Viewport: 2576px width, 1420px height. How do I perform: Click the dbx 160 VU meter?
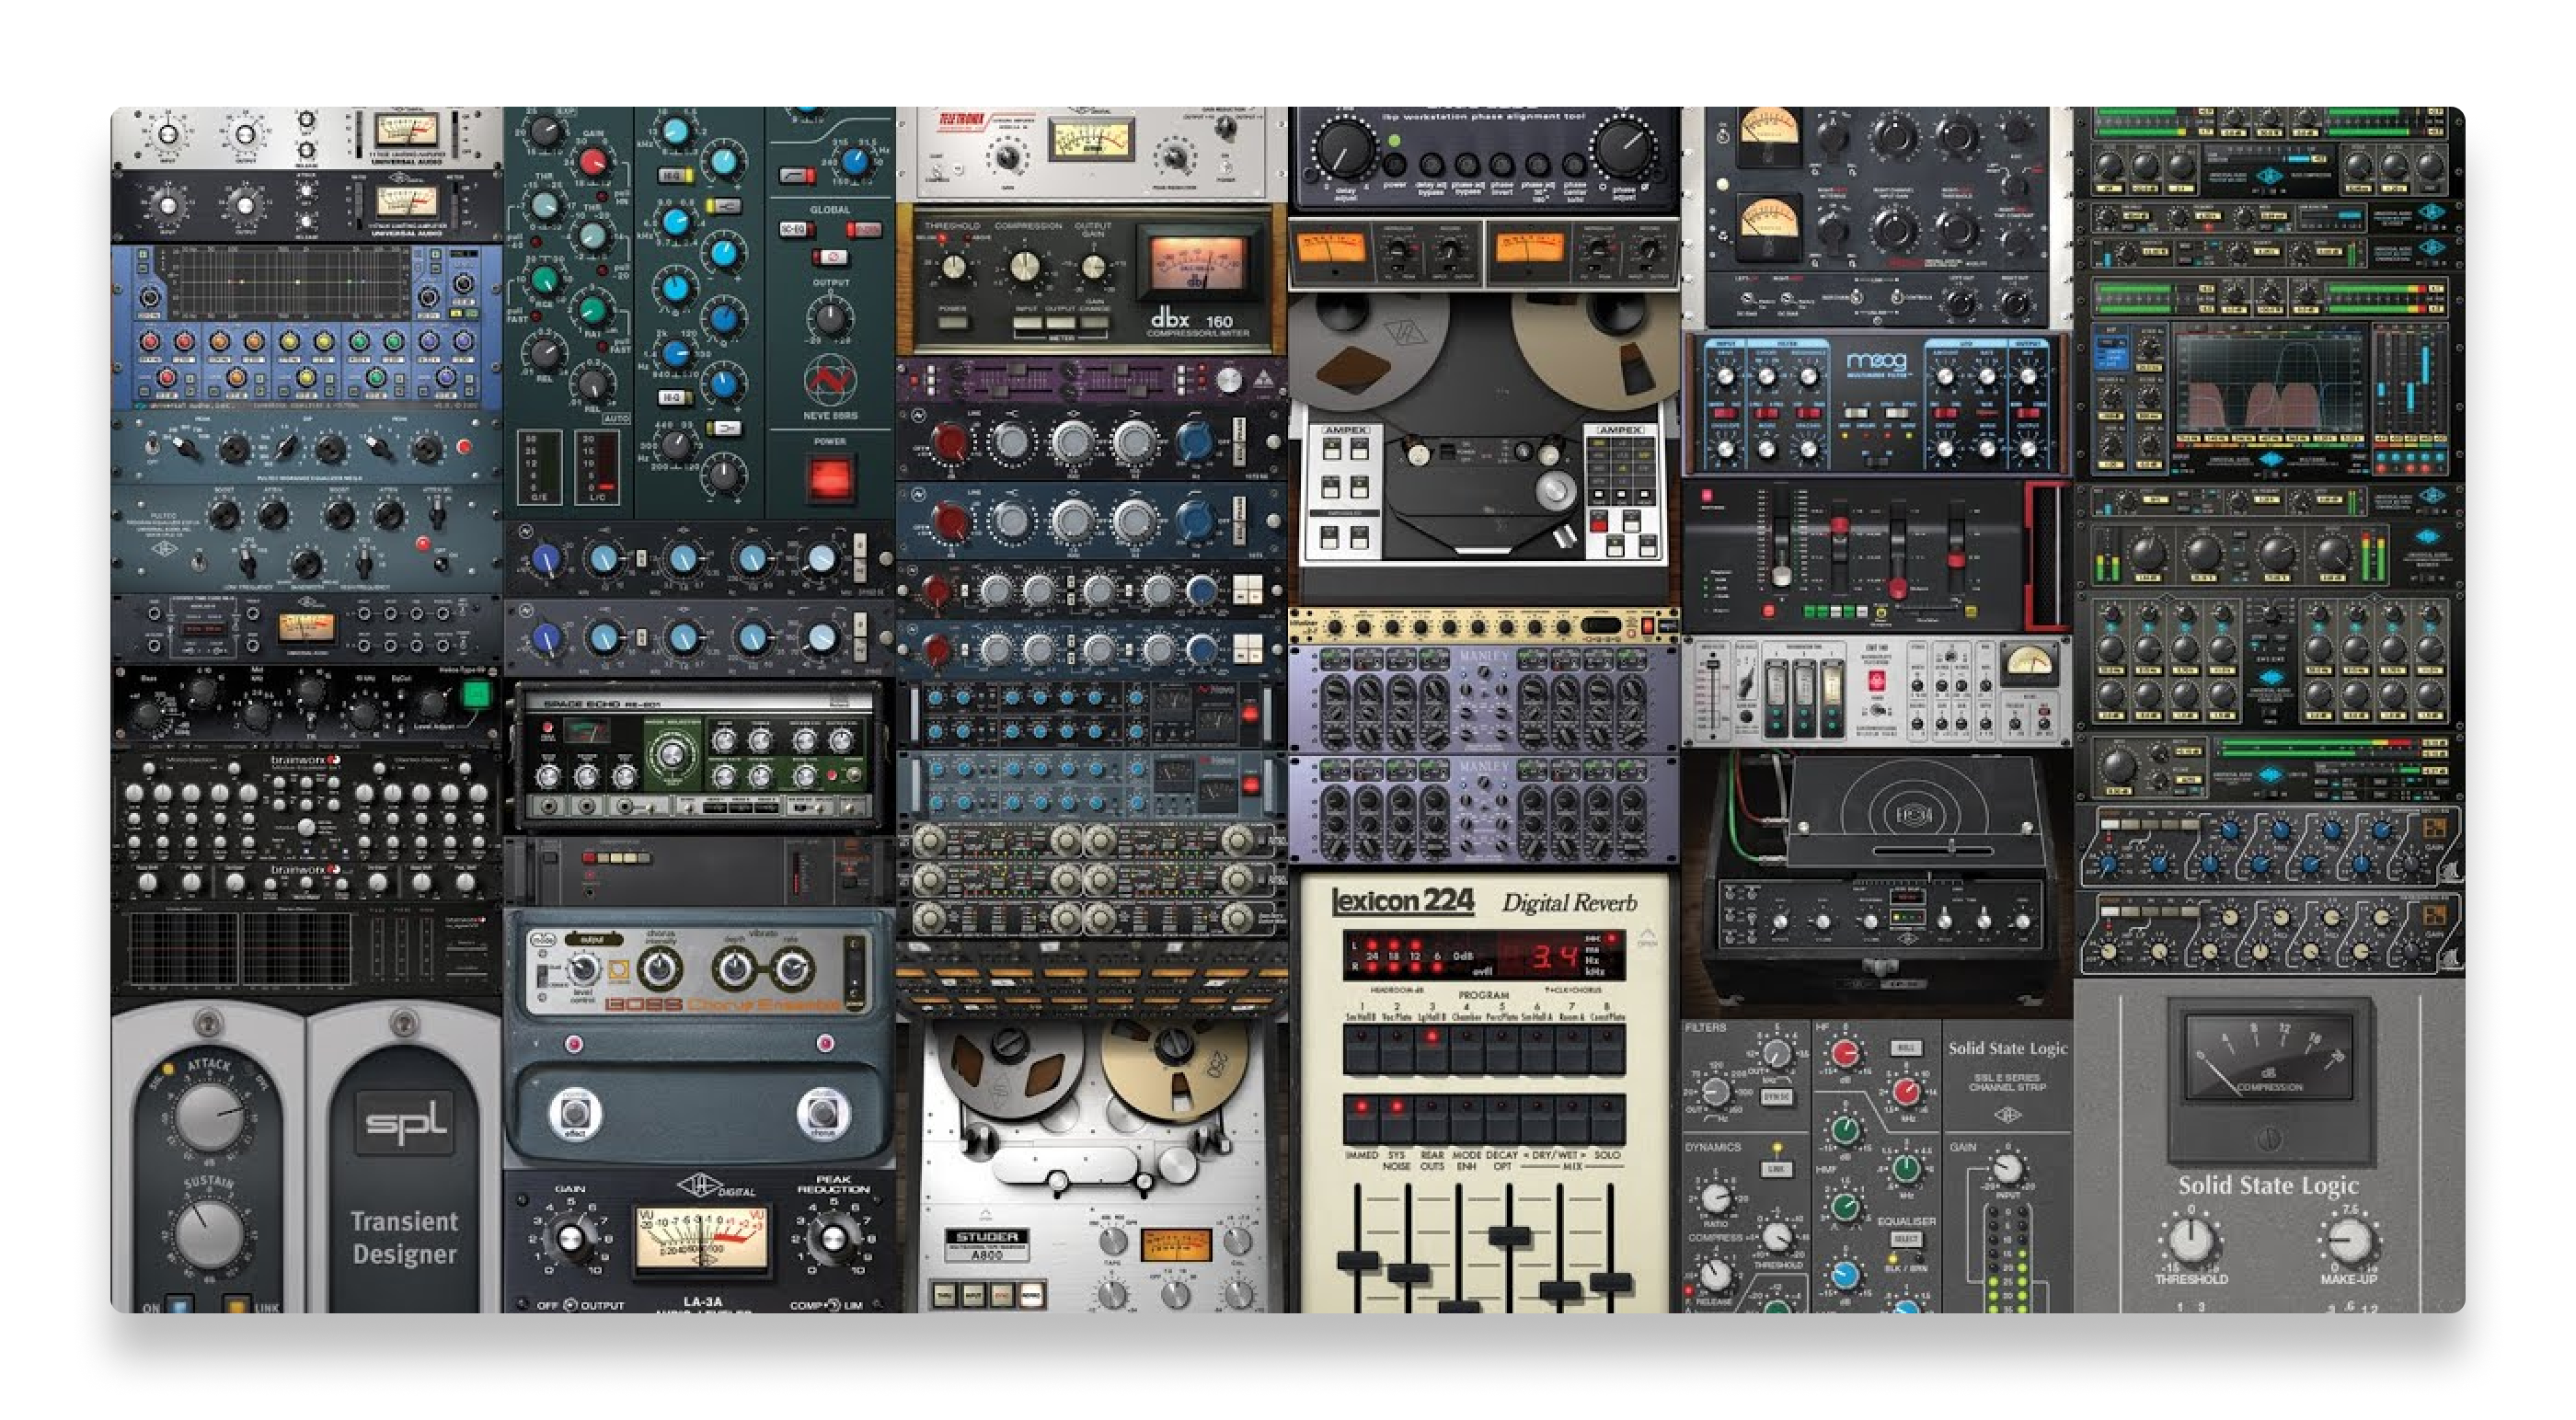[x=1197, y=264]
